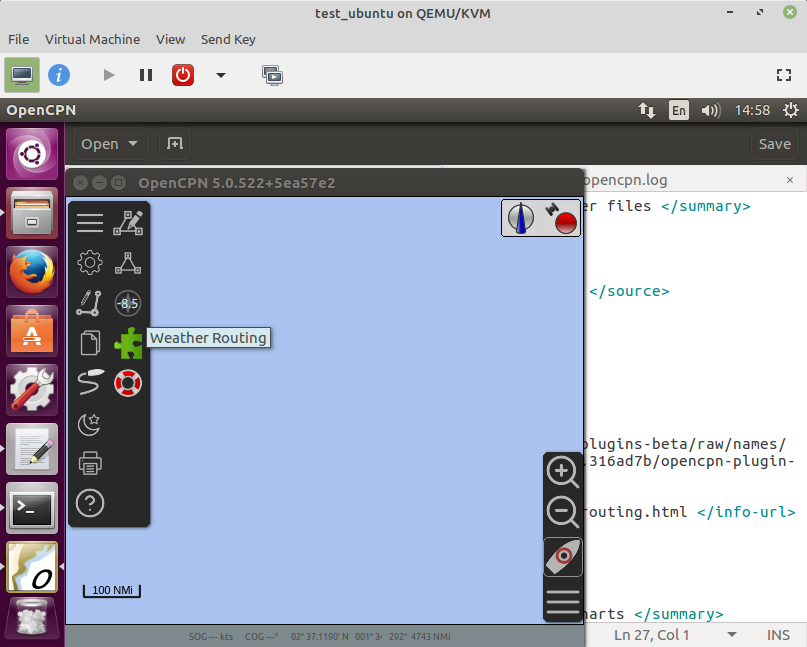Launch the Files manager from the dock

coord(32,213)
